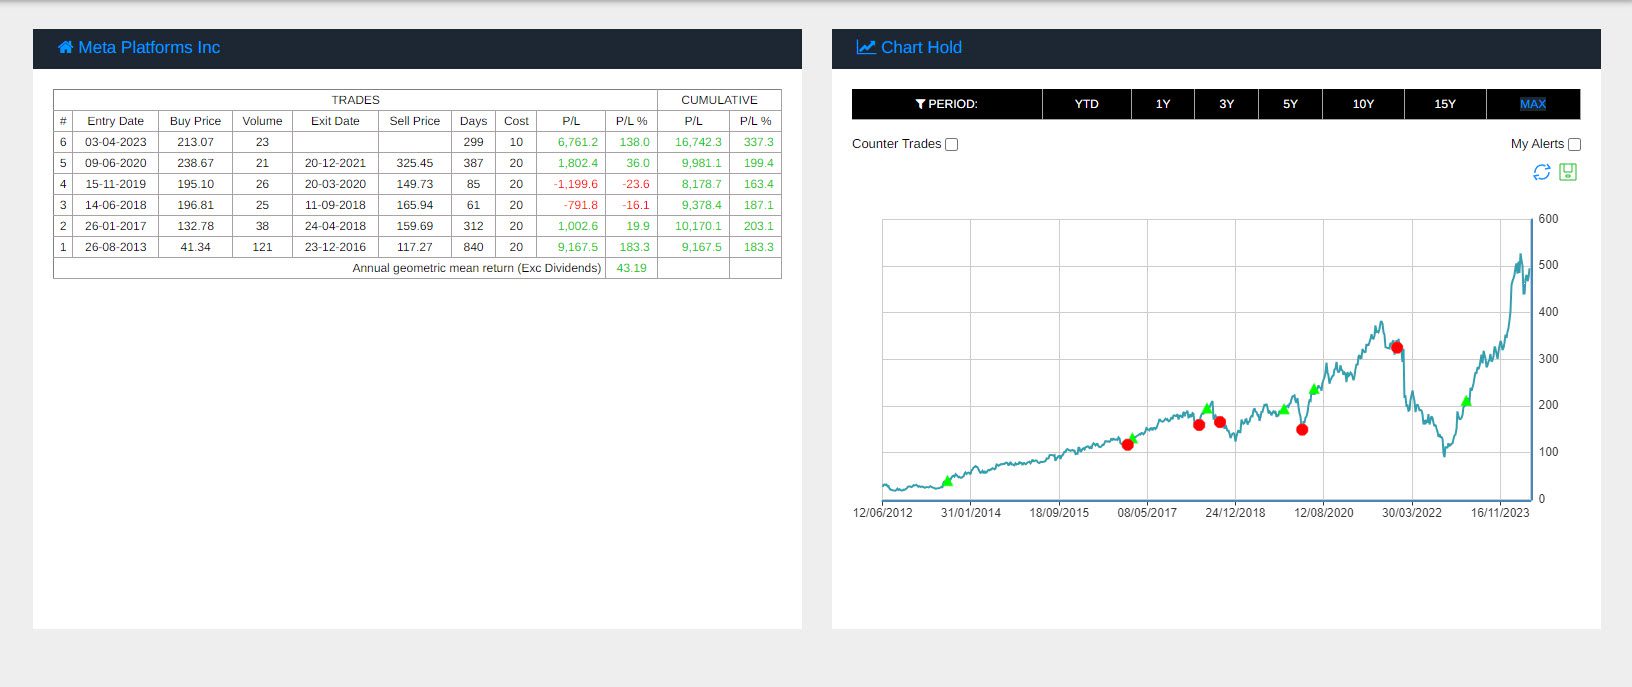Click the filter funnel icon next to PERIOD

[x=920, y=104]
